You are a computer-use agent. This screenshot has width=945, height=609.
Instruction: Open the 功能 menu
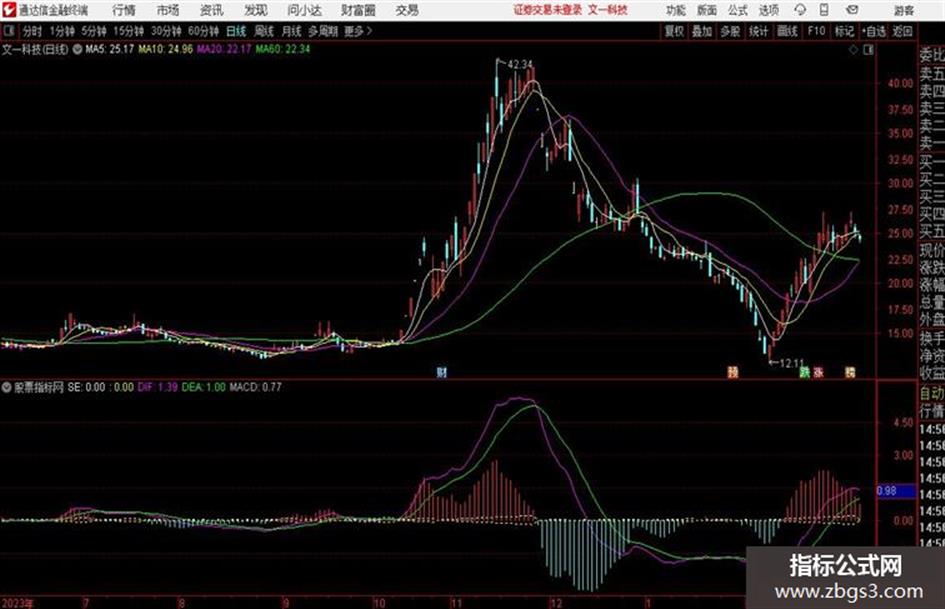point(676,10)
